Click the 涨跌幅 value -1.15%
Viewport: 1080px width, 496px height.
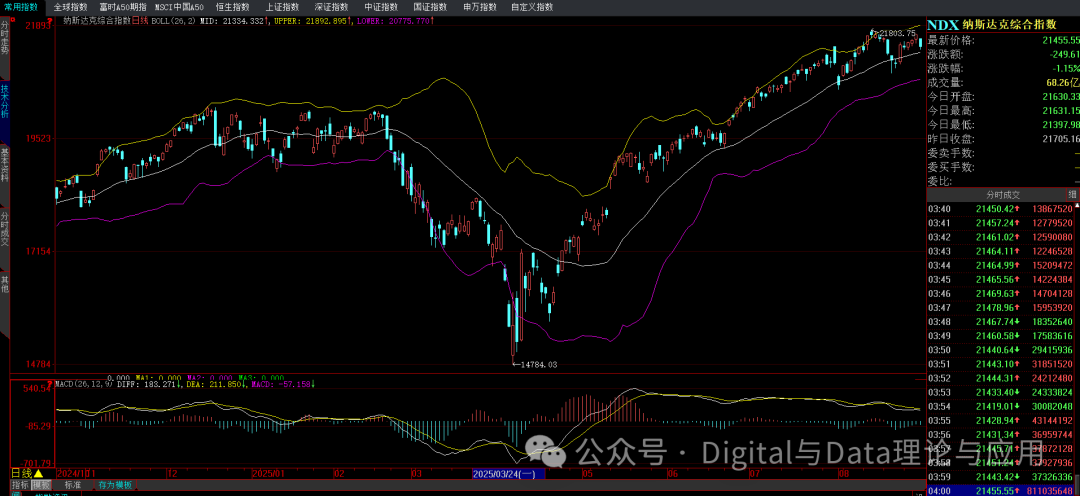point(1066,68)
